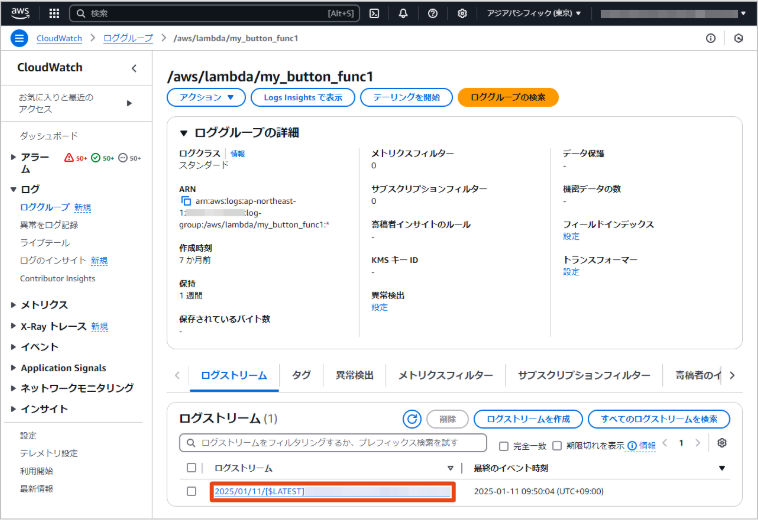Click the info circle icon near breadcrumb
The height and width of the screenshot is (520, 758).
710,38
